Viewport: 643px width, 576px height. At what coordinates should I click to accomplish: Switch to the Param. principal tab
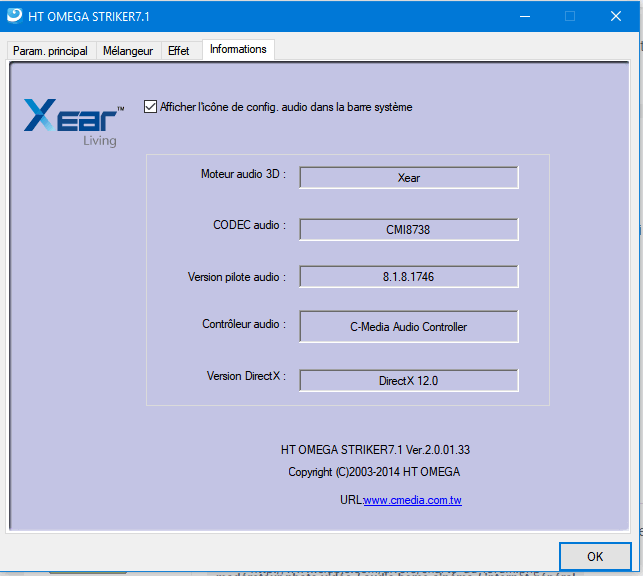click(x=51, y=51)
